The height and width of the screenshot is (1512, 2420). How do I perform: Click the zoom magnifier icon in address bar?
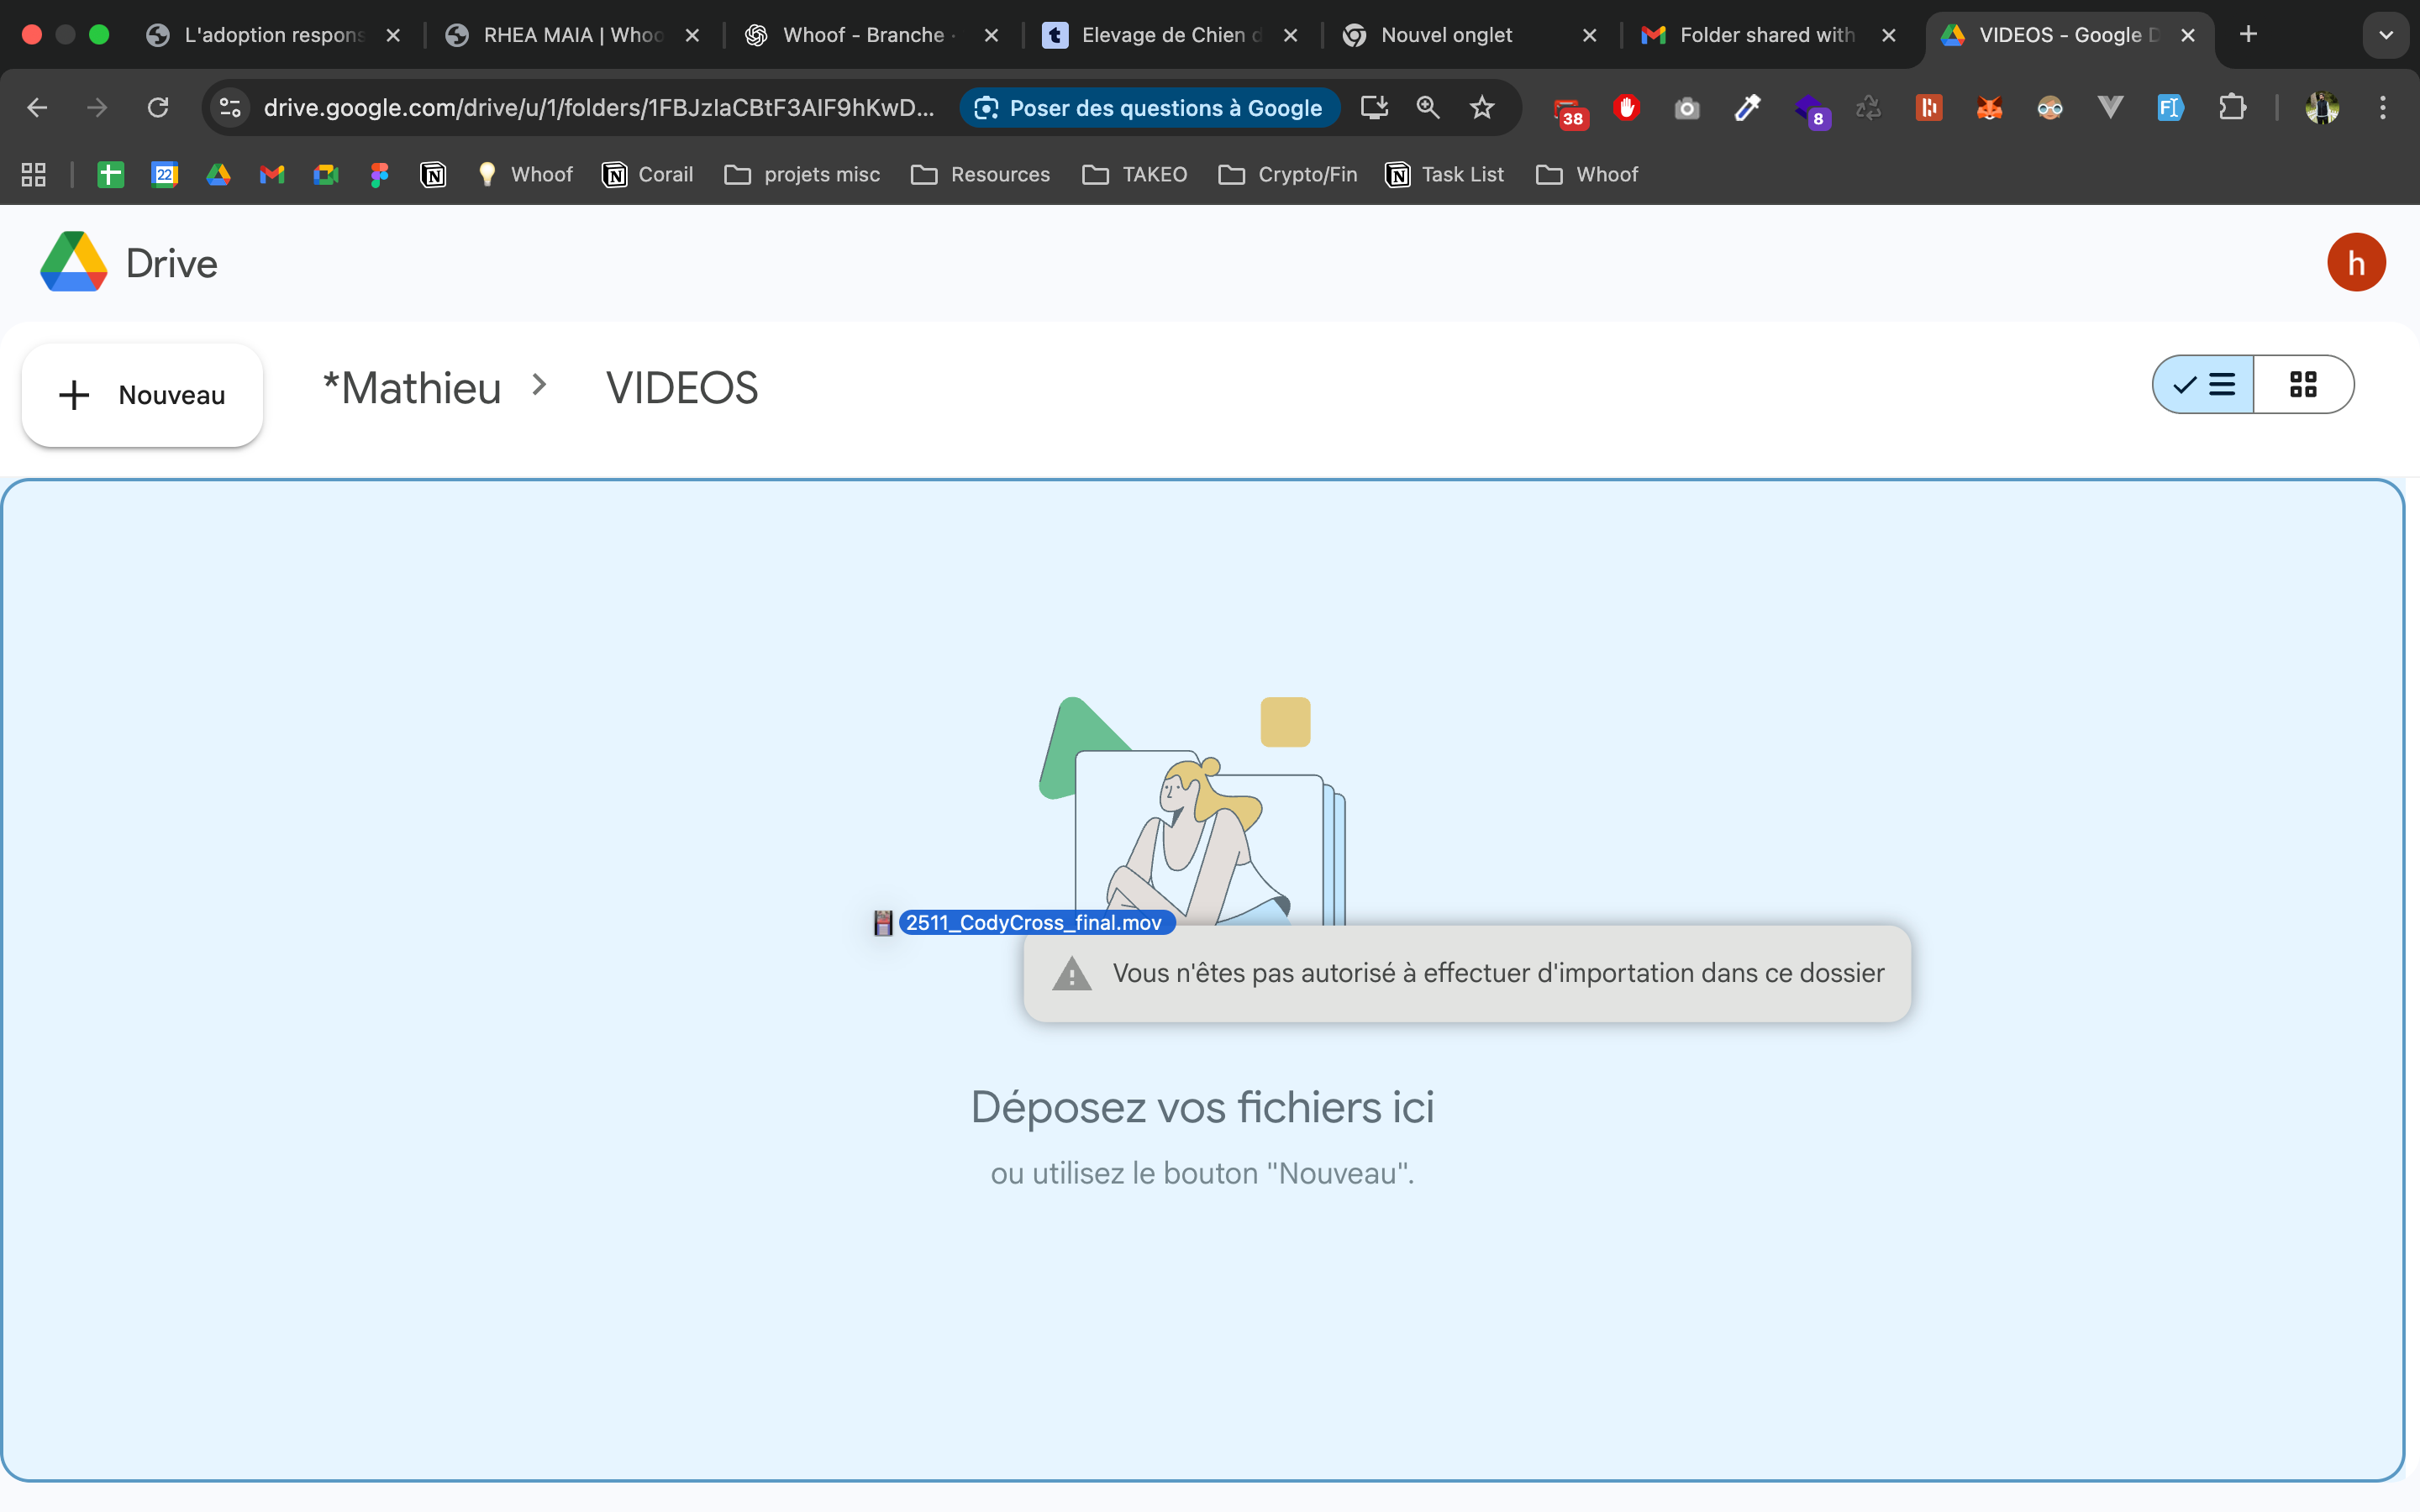(x=1428, y=108)
